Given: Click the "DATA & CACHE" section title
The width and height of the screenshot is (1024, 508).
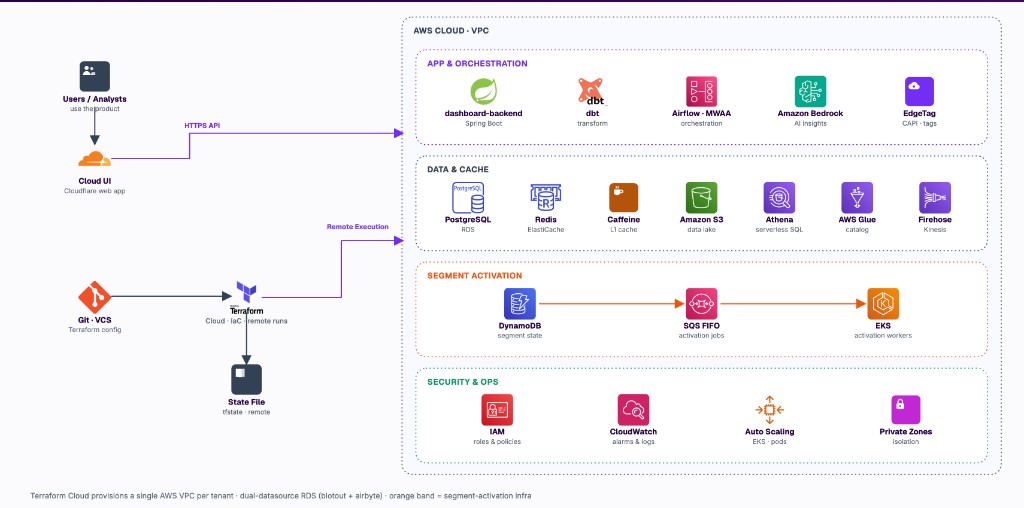Looking at the screenshot, I should click(458, 170).
